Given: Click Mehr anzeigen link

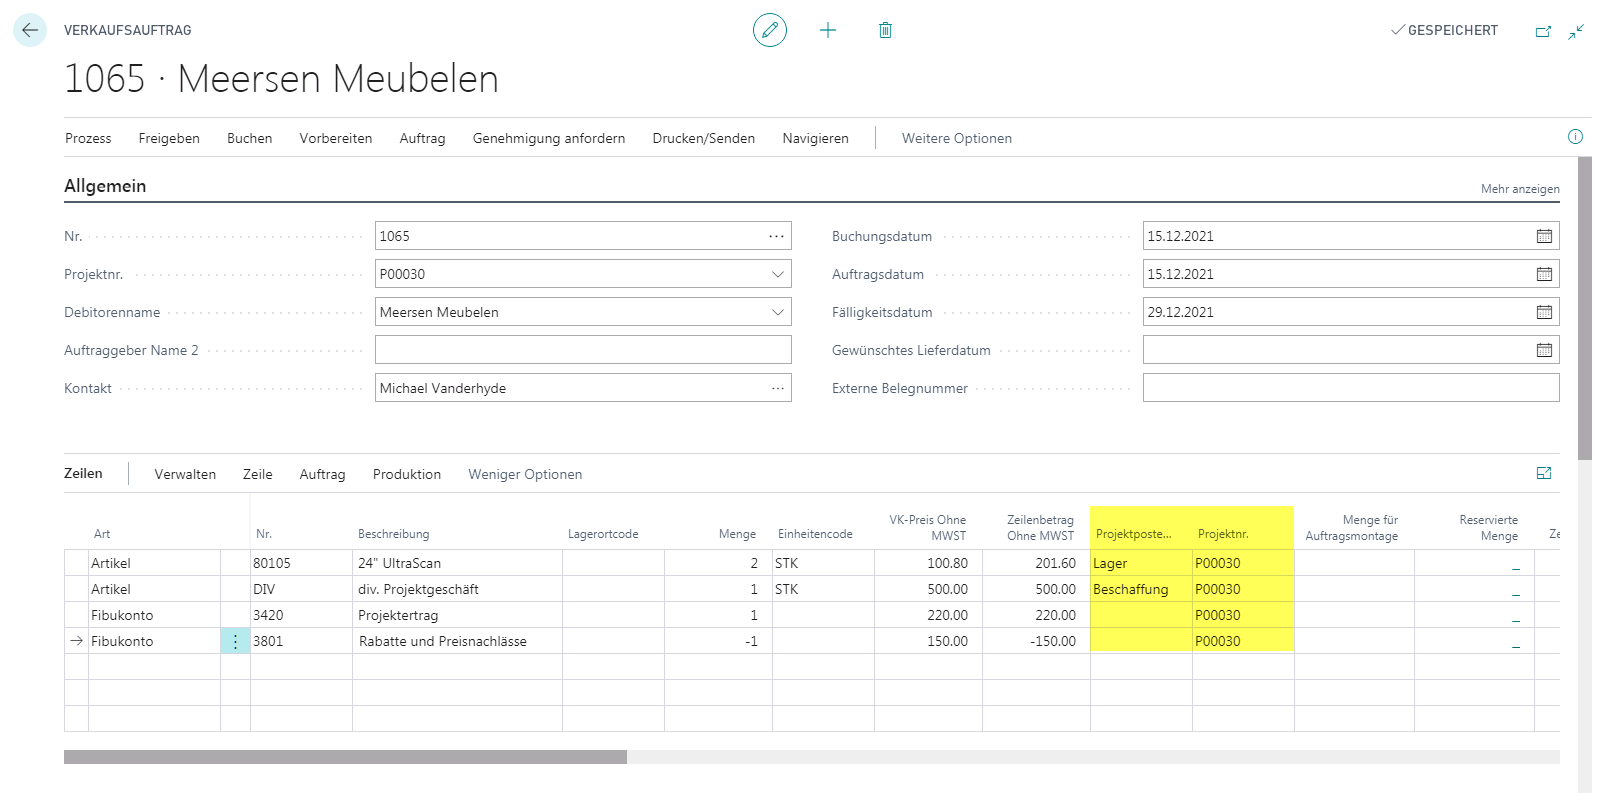Looking at the screenshot, I should [1520, 189].
